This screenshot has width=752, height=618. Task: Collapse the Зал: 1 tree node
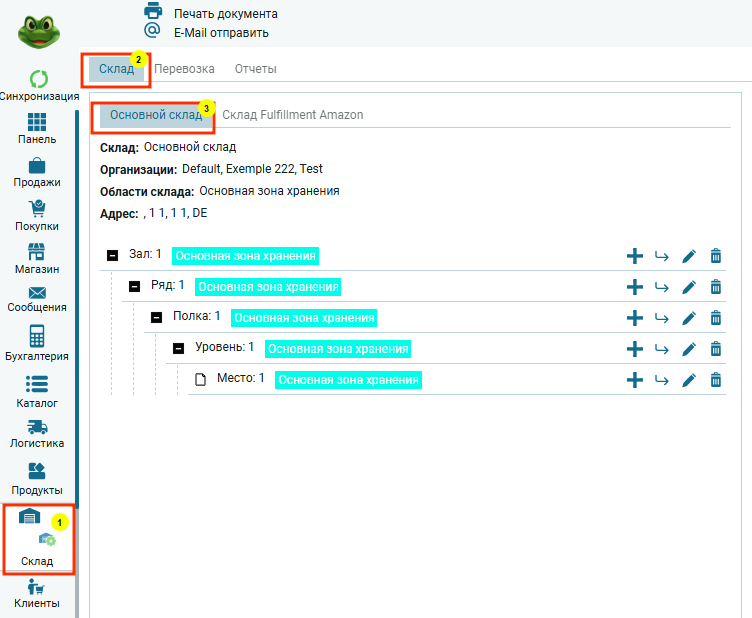point(113,256)
